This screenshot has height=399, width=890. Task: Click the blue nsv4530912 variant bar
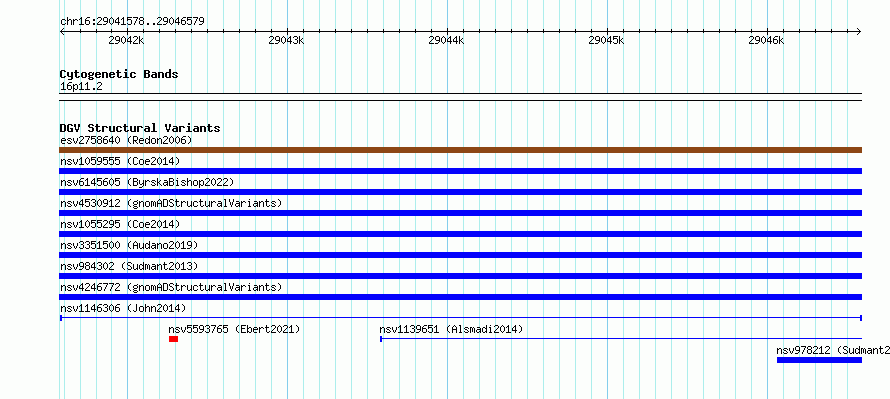460,213
